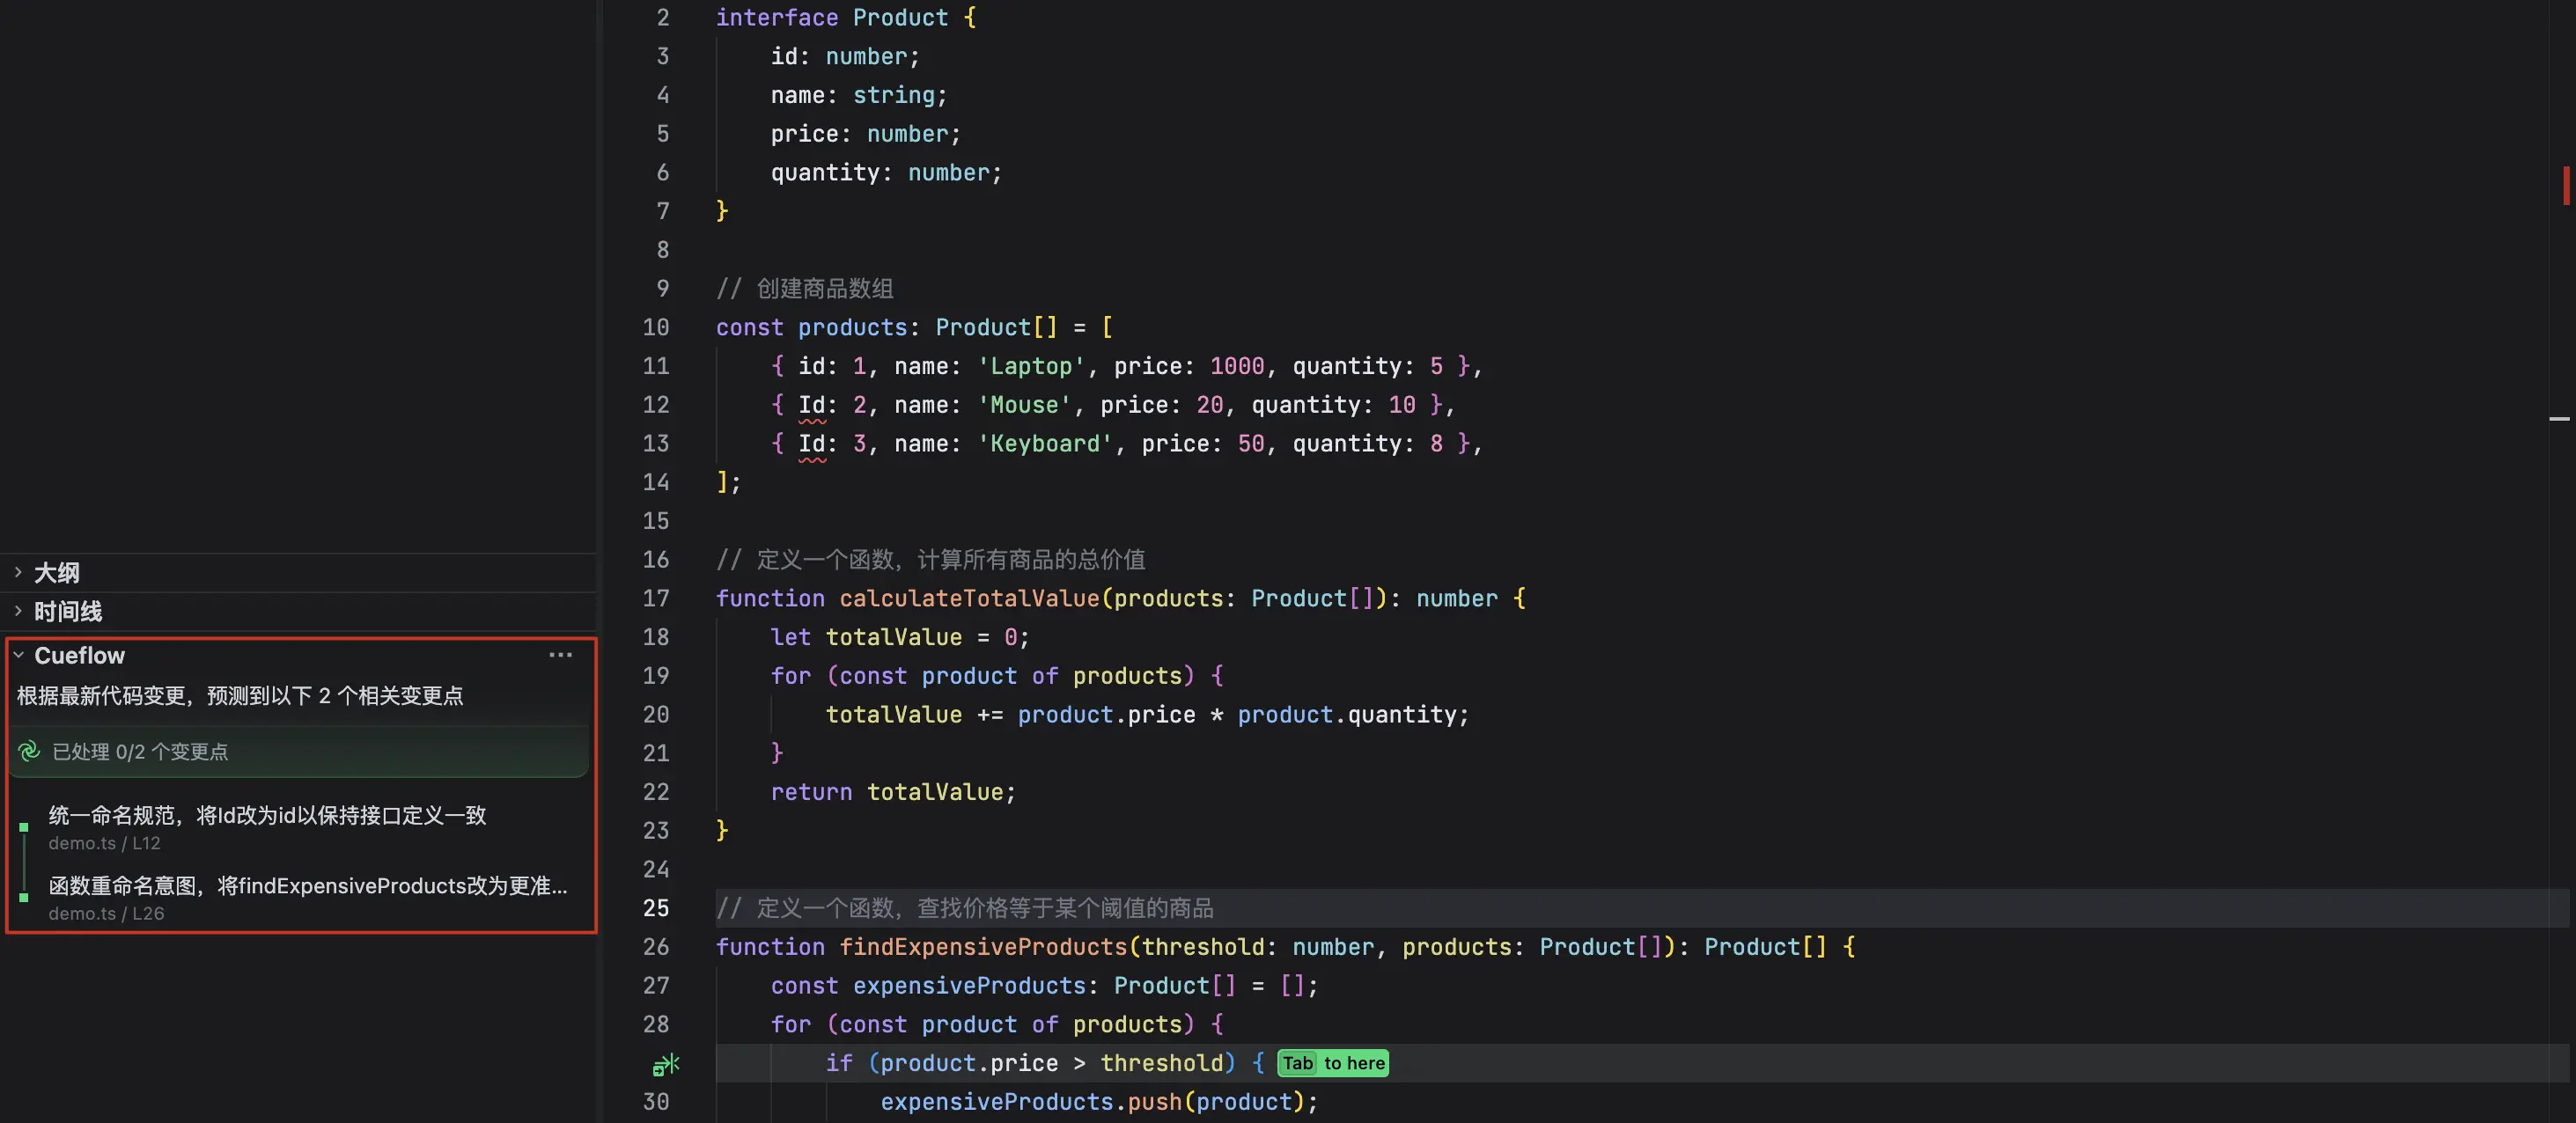Click error-underlined Id on line 13
The image size is (2576, 1123).
pyautogui.click(x=811, y=444)
